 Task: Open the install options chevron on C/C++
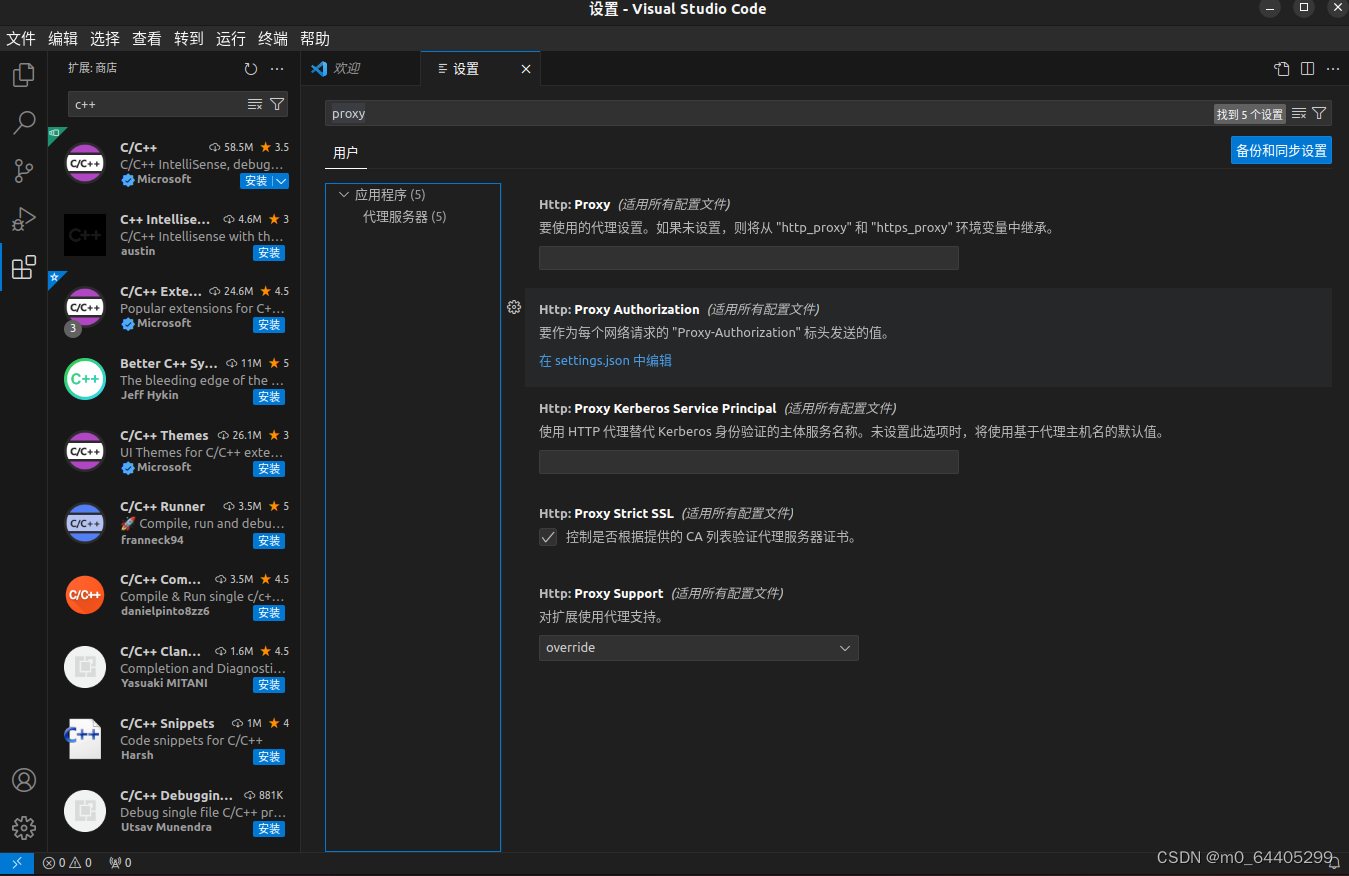point(281,181)
